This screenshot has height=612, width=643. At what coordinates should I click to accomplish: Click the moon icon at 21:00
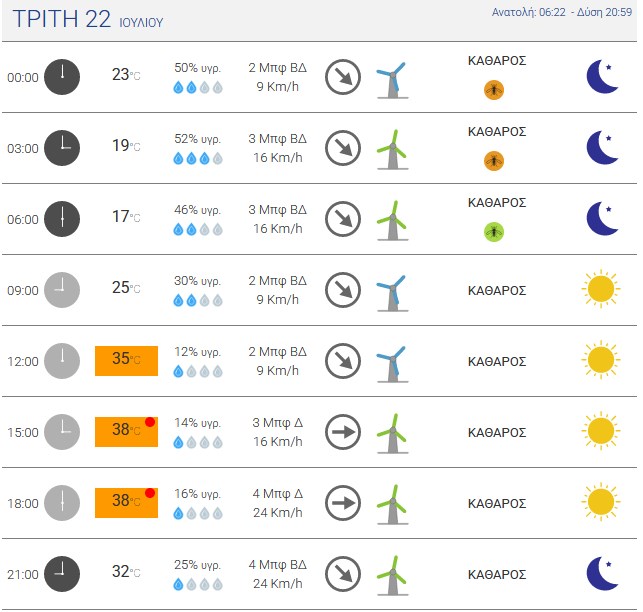602,573
